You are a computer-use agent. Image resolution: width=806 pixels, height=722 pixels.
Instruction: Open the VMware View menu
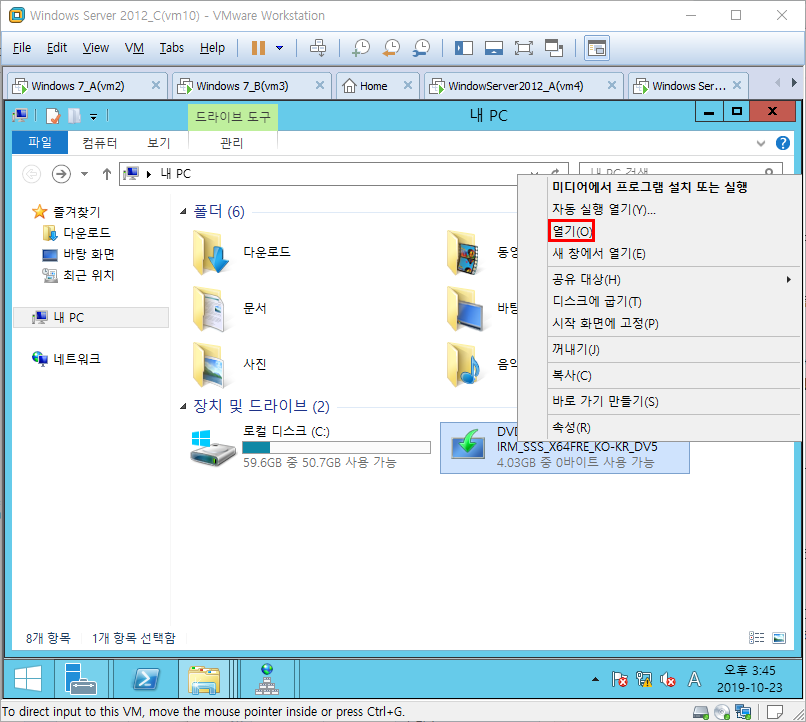96,48
